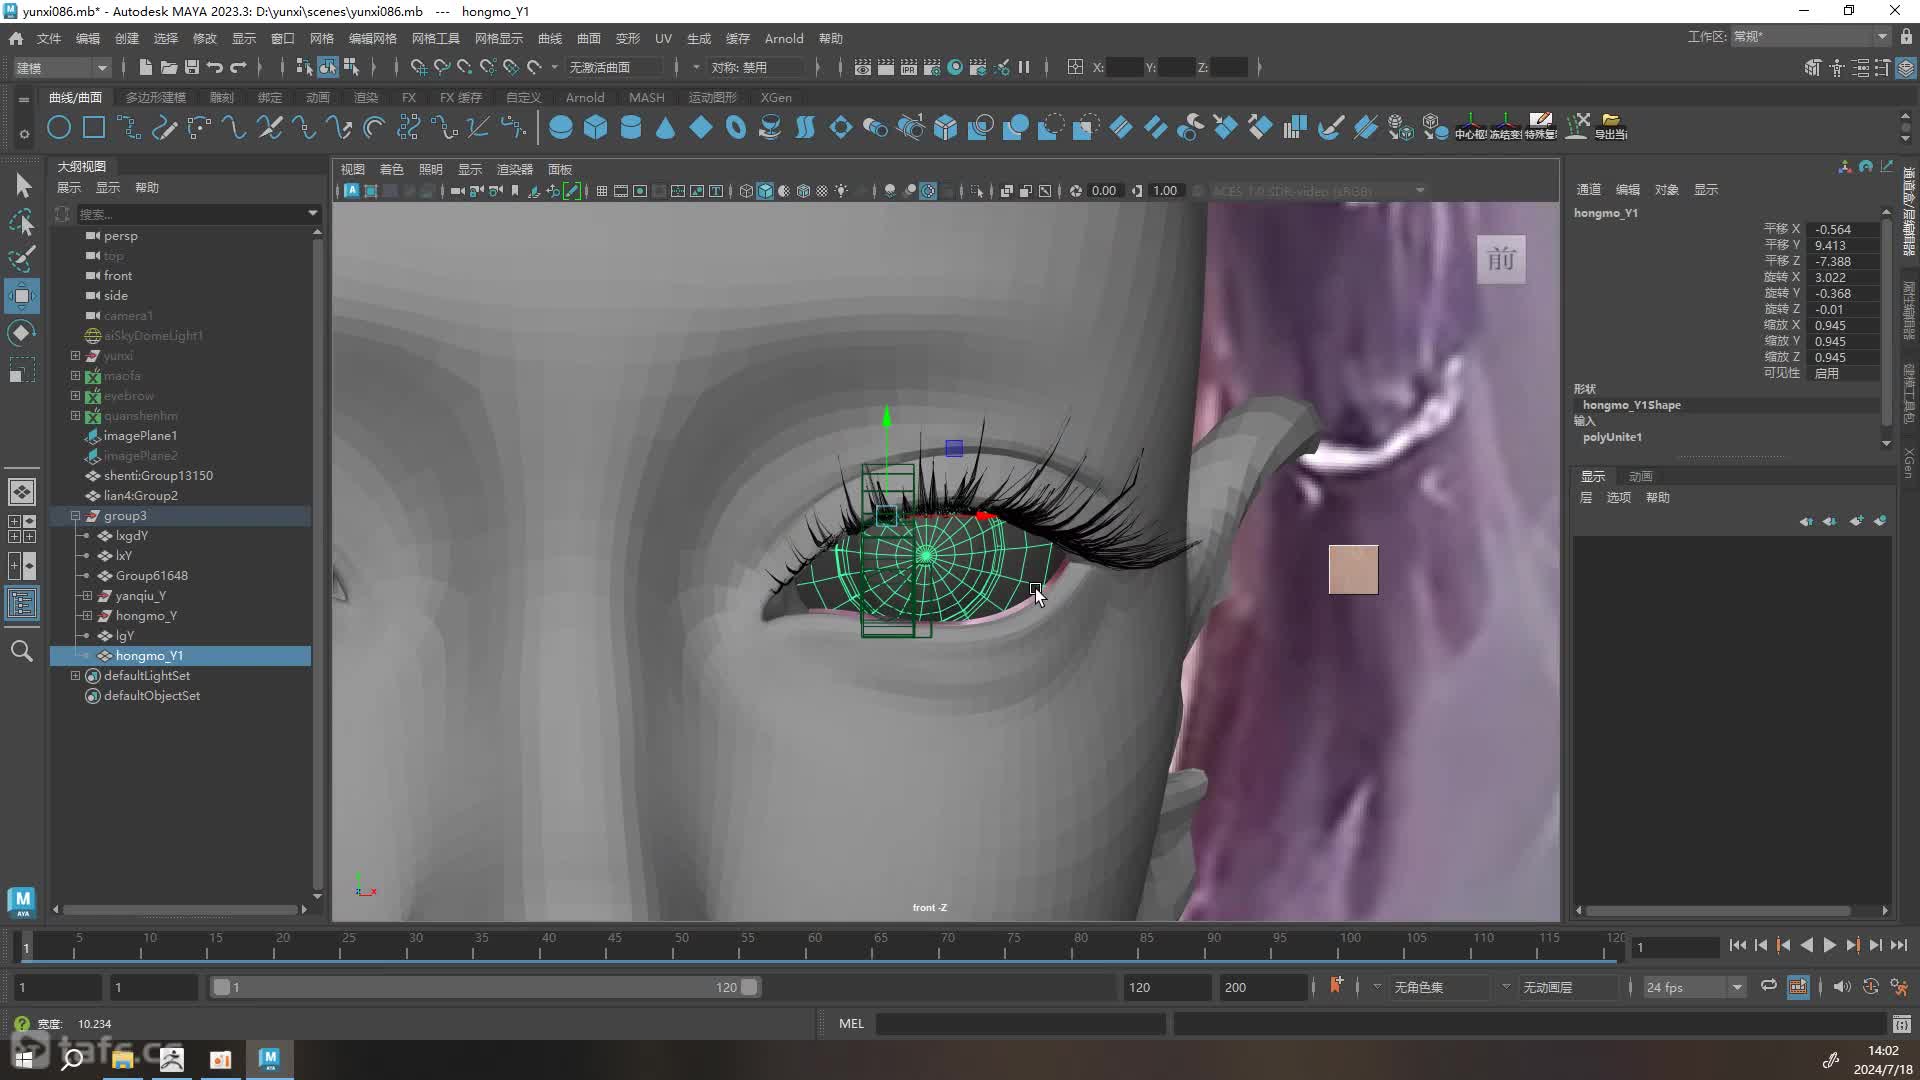Click the New Scene icon

pyautogui.click(x=146, y=67)
